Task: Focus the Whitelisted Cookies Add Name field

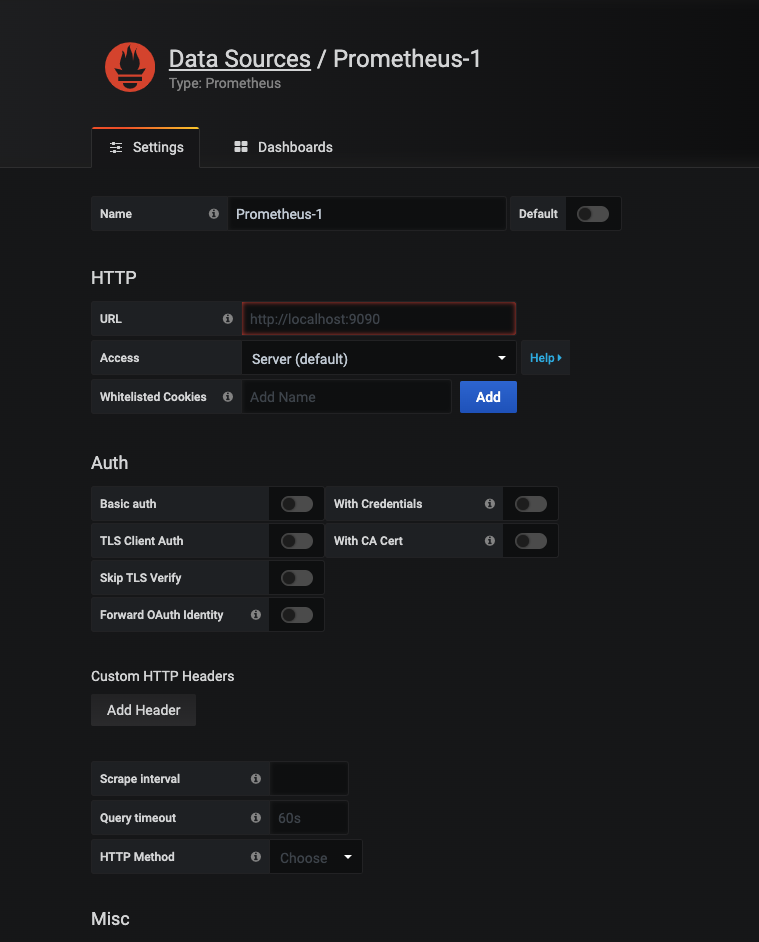Action: click(x=346, y=397)
